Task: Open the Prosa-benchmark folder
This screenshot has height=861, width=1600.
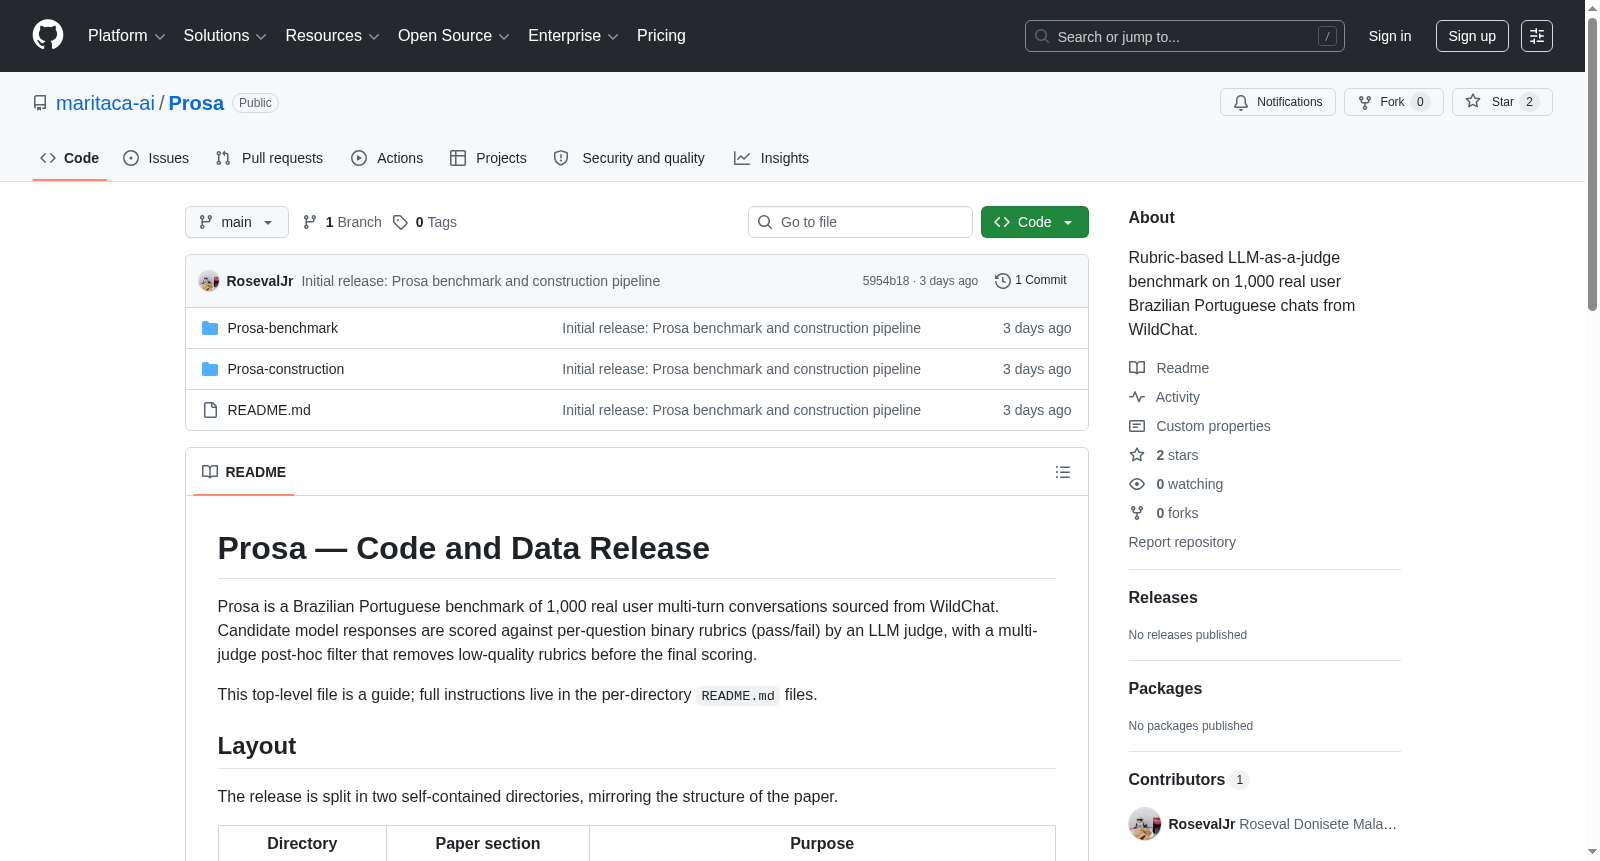Action: coord(283,328)
